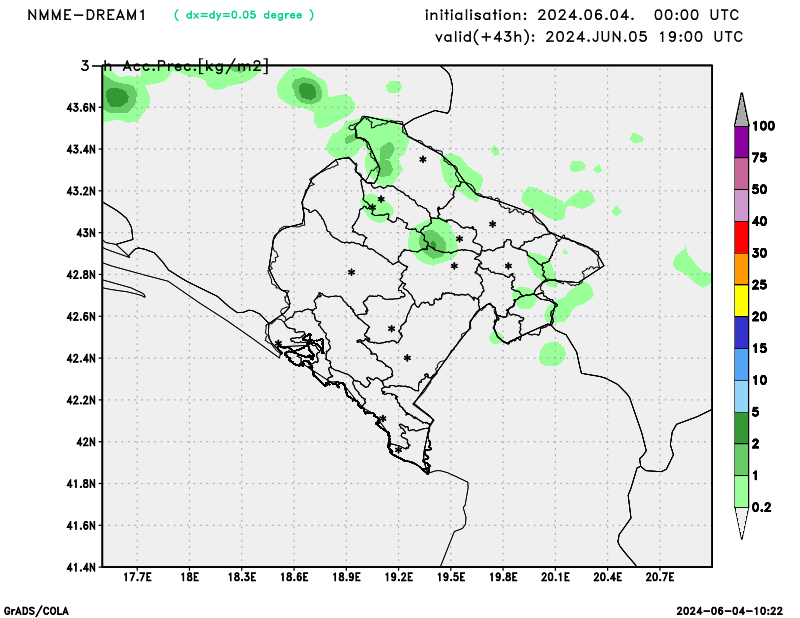This screenshot has height=618, width=800.
Task: Click the yellow 20-25 legend color band
Action: point(741,301)
